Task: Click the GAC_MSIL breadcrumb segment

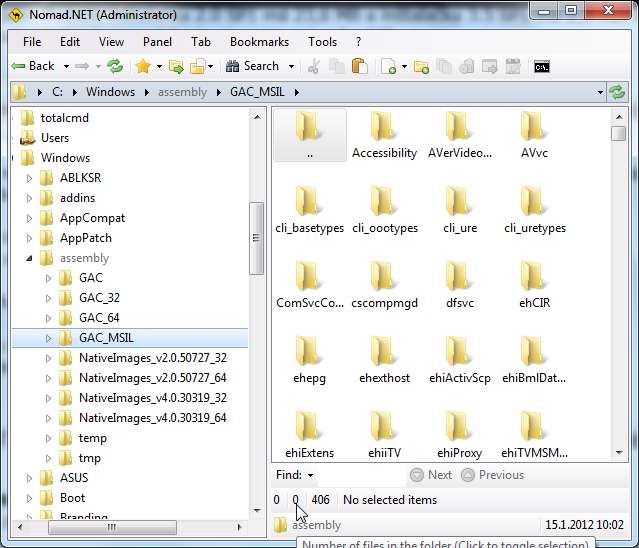Action: [257, 92]
